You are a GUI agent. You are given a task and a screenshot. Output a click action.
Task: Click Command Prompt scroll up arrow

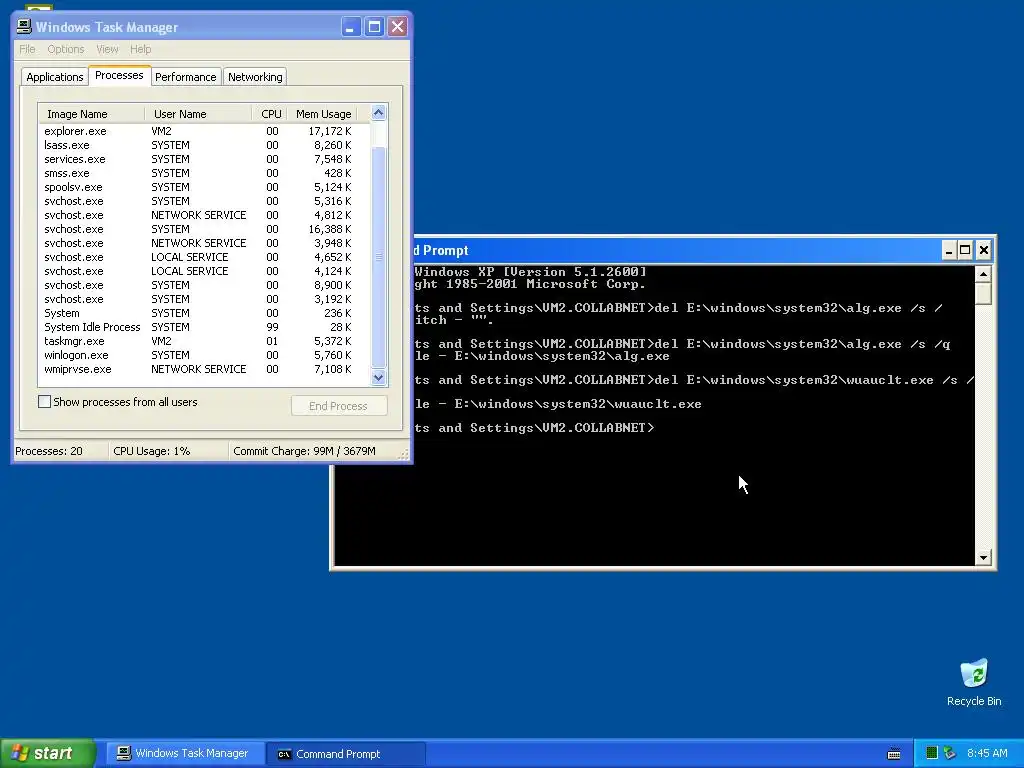pos(984,274)
